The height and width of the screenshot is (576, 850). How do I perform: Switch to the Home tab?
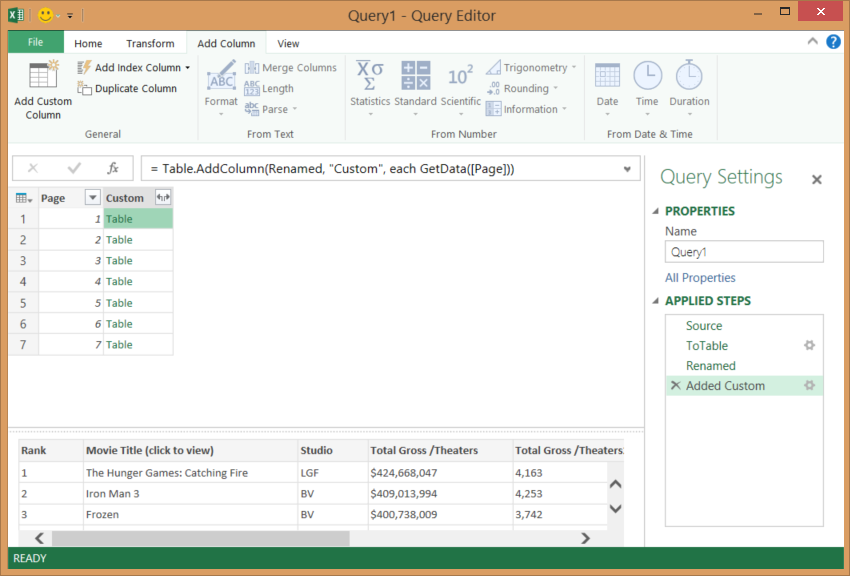(x=88, y=43)
